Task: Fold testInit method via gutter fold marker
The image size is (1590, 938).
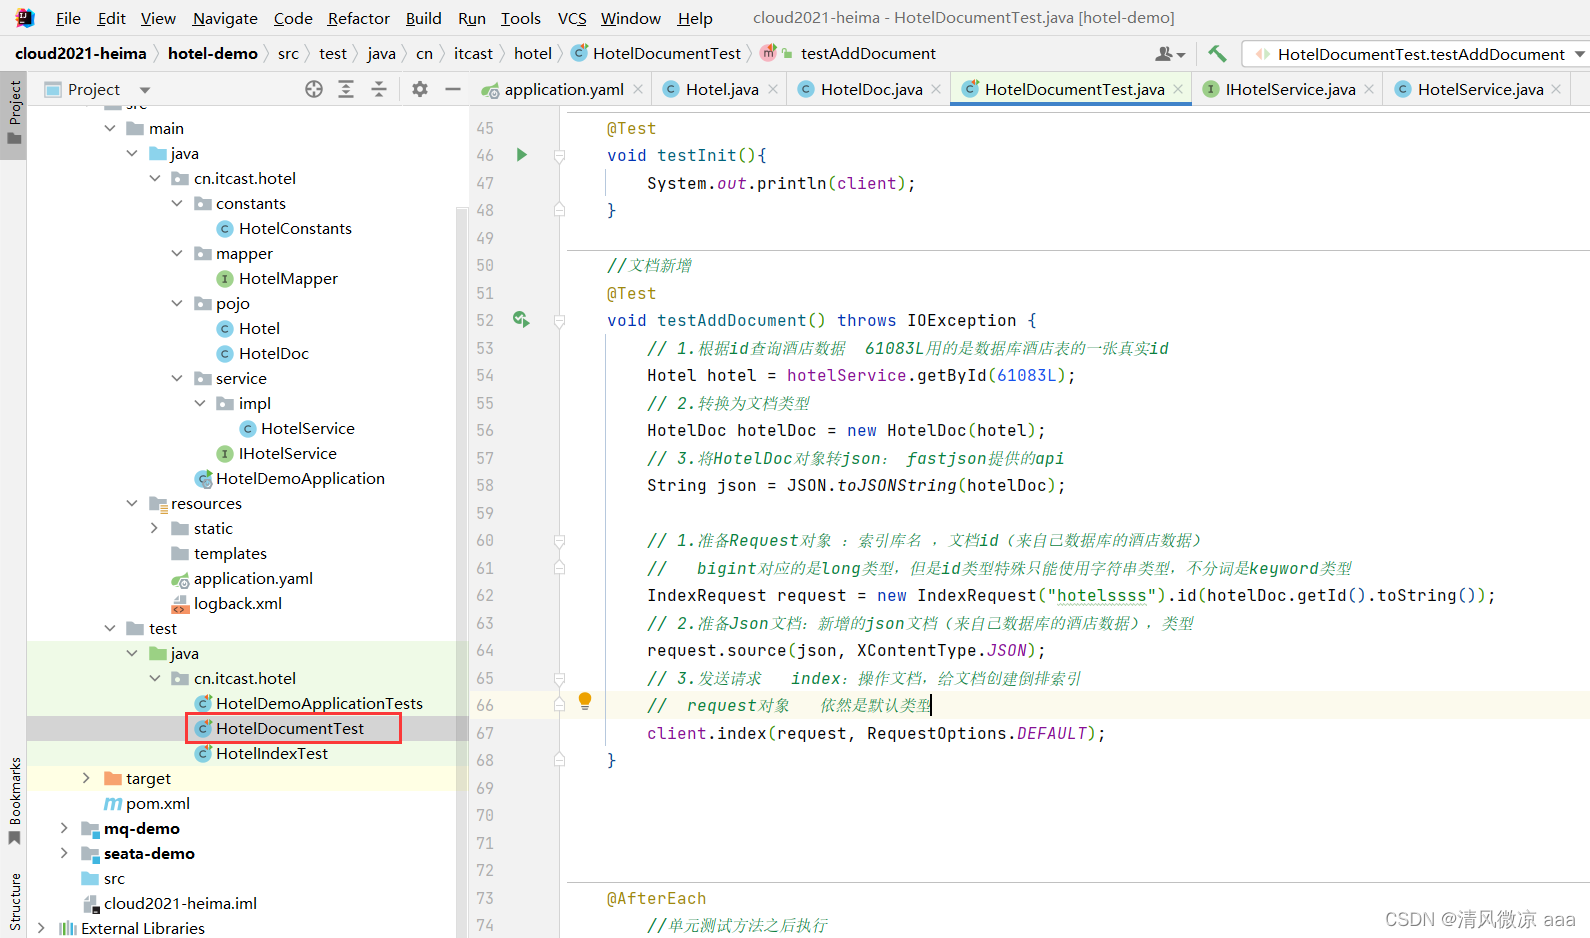Action: [x=559, y=156]
